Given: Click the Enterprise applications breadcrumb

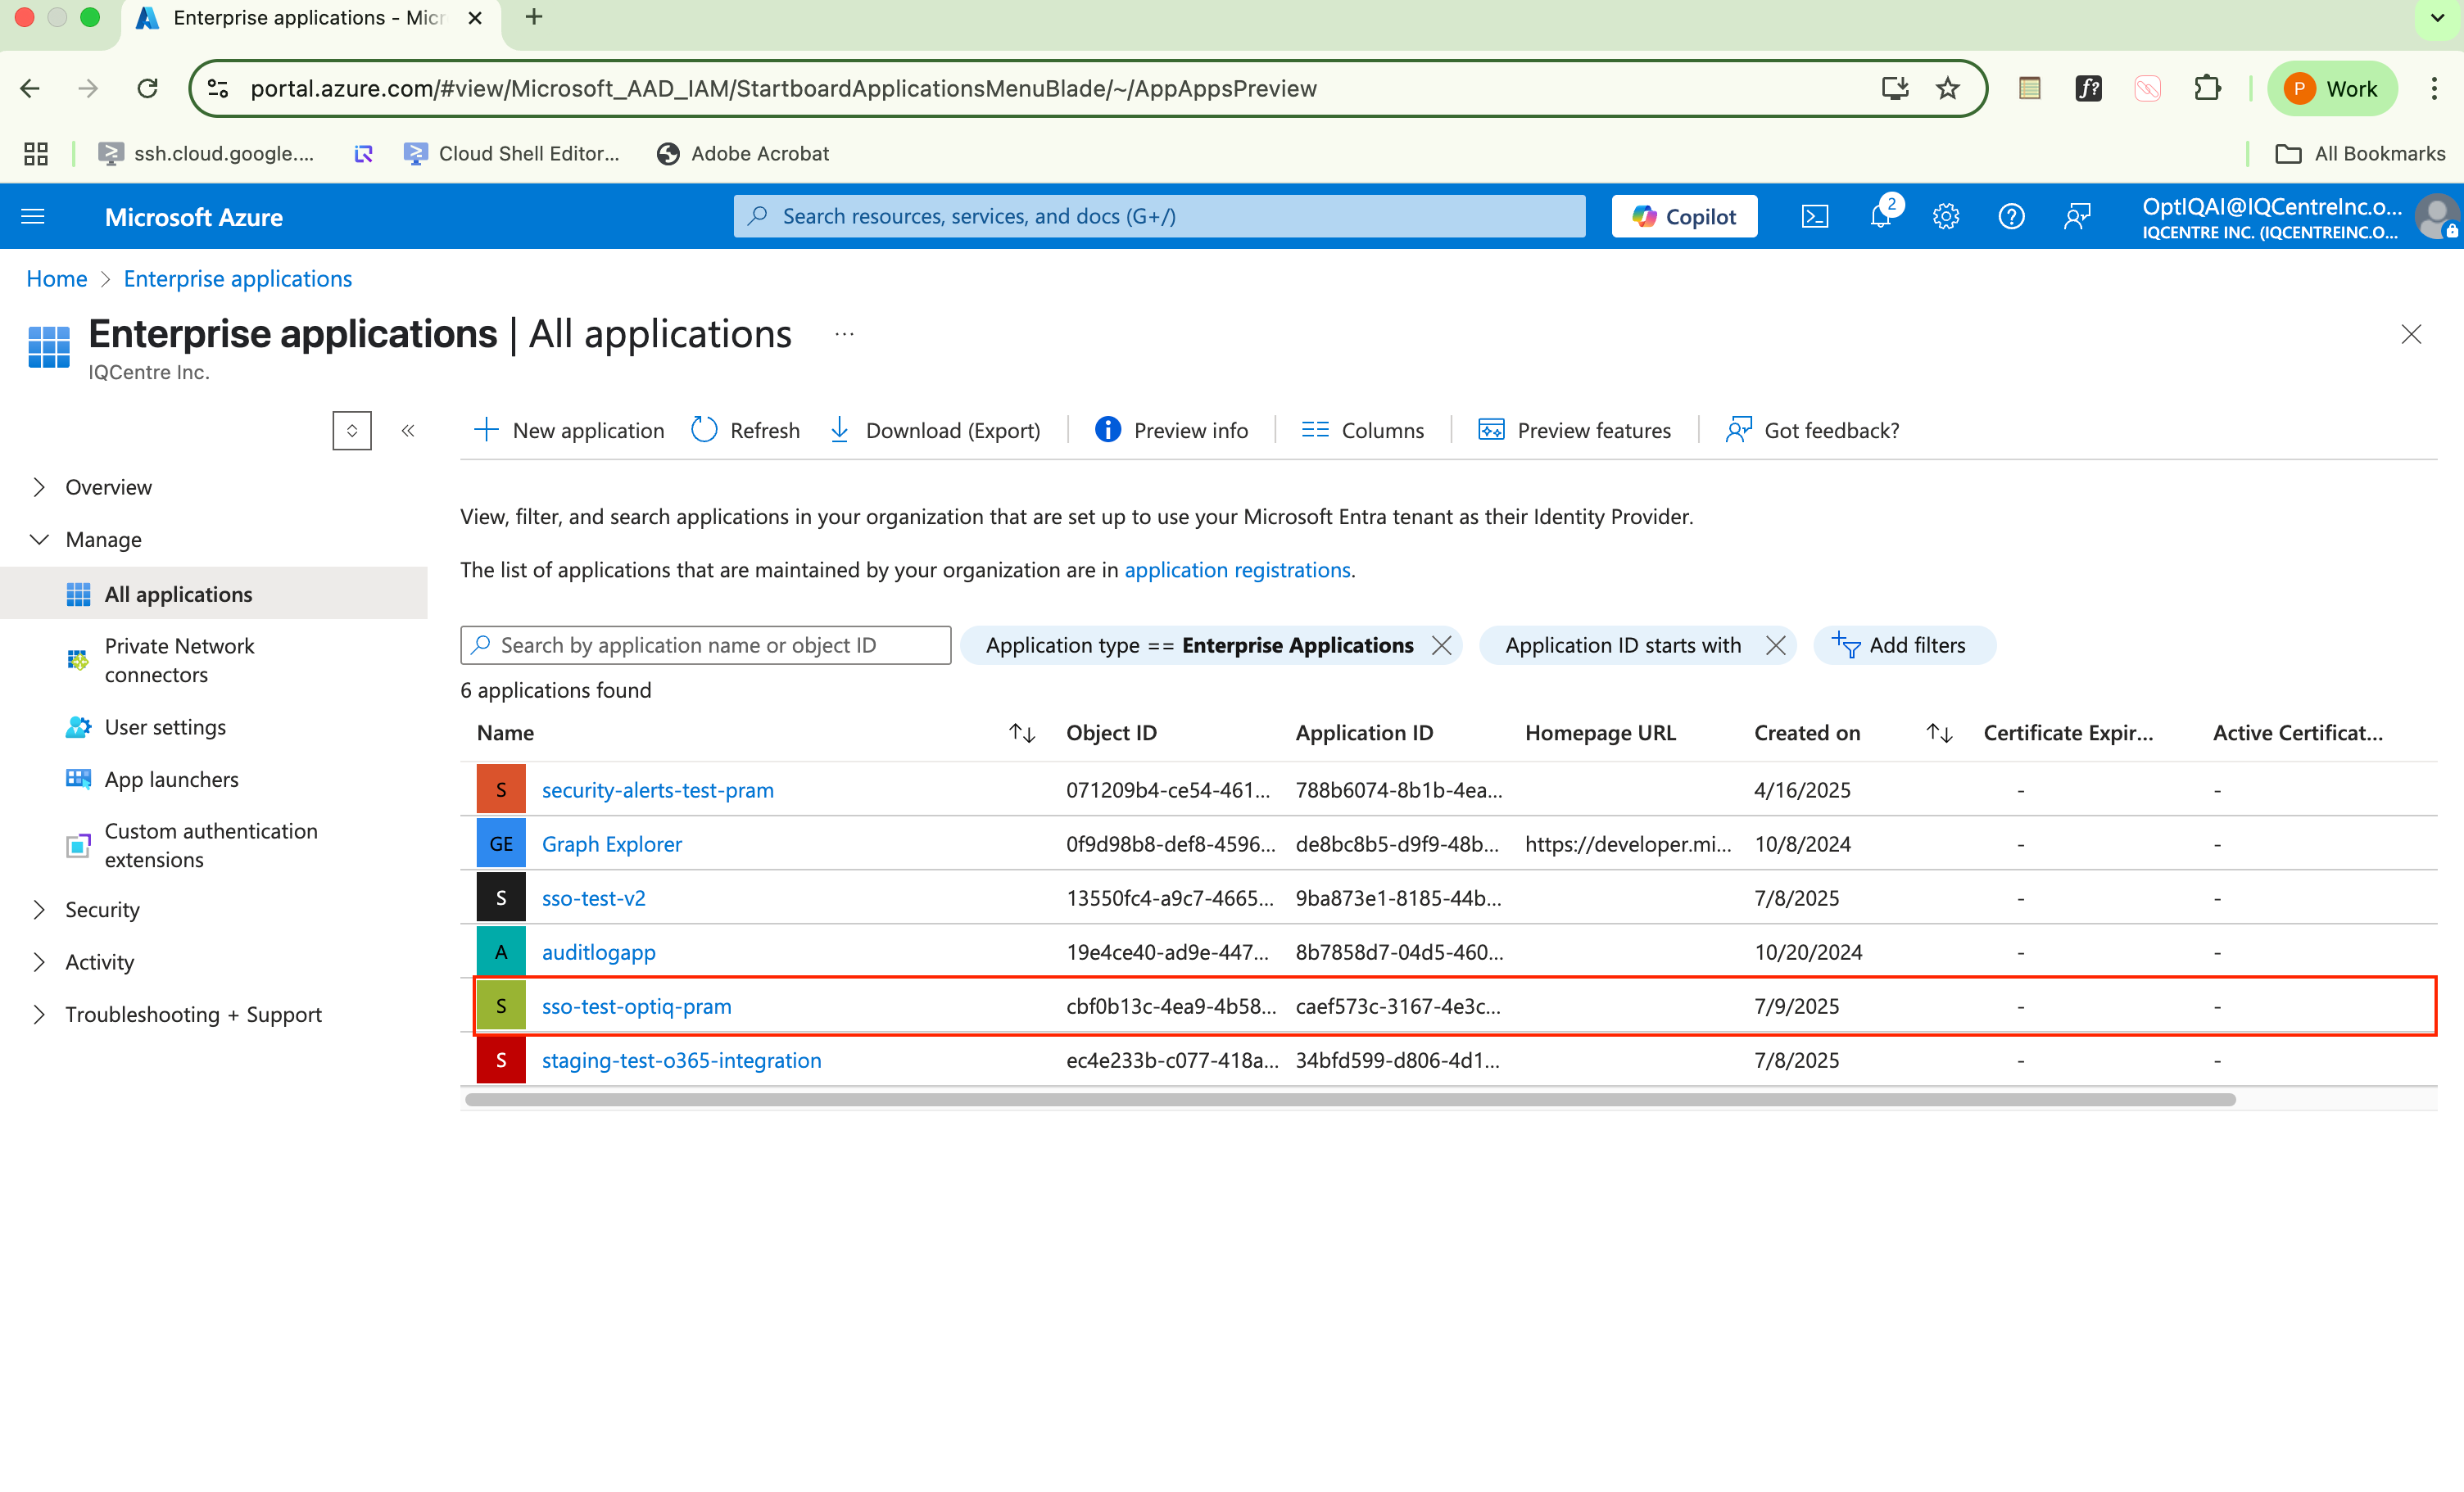Looking at the screenshot, I should (238, 278).
